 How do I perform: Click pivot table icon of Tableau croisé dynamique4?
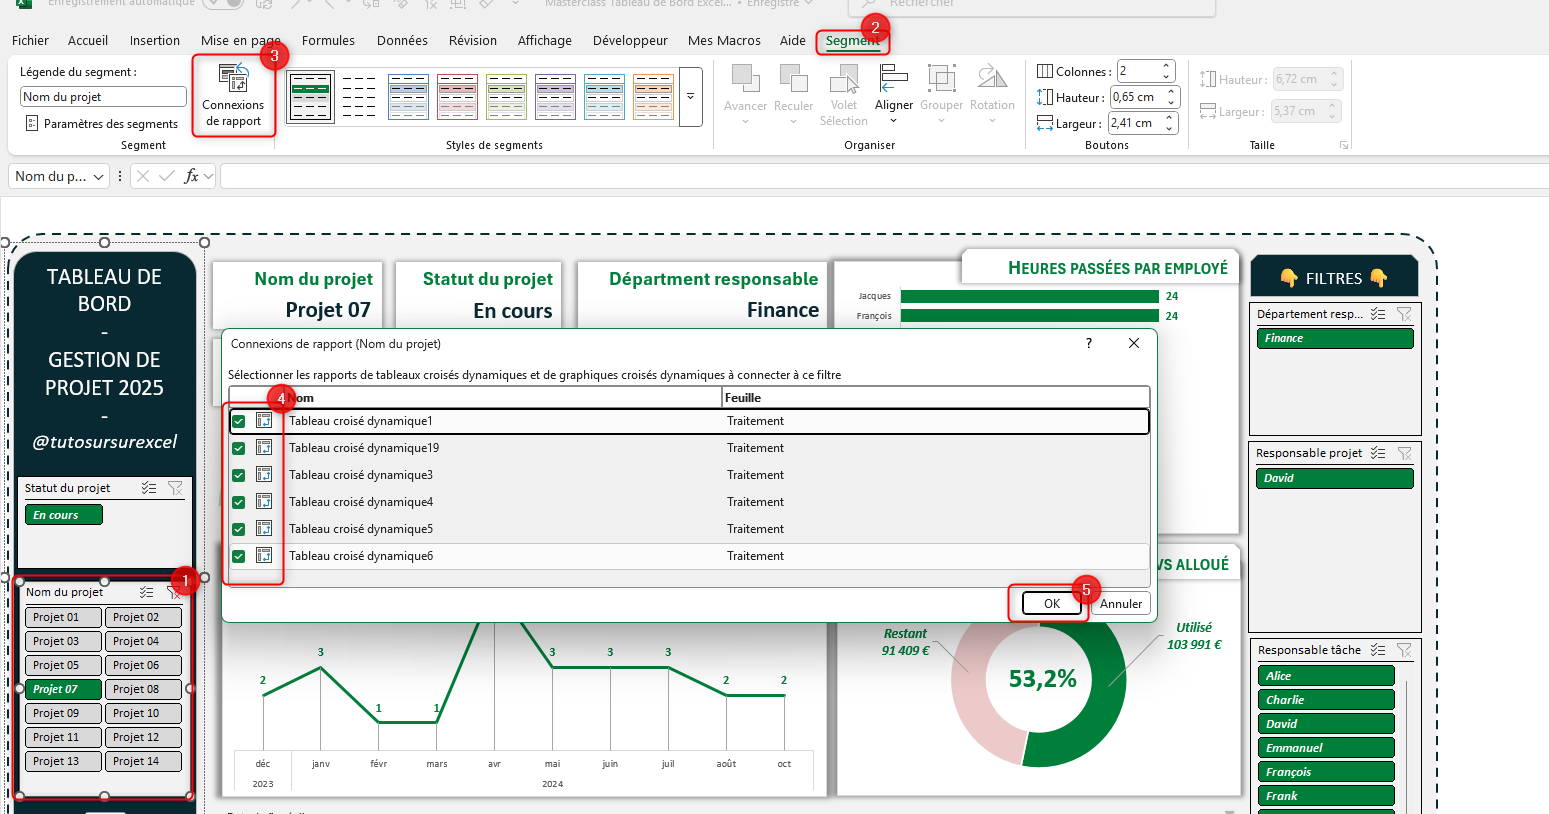(264, 502)
